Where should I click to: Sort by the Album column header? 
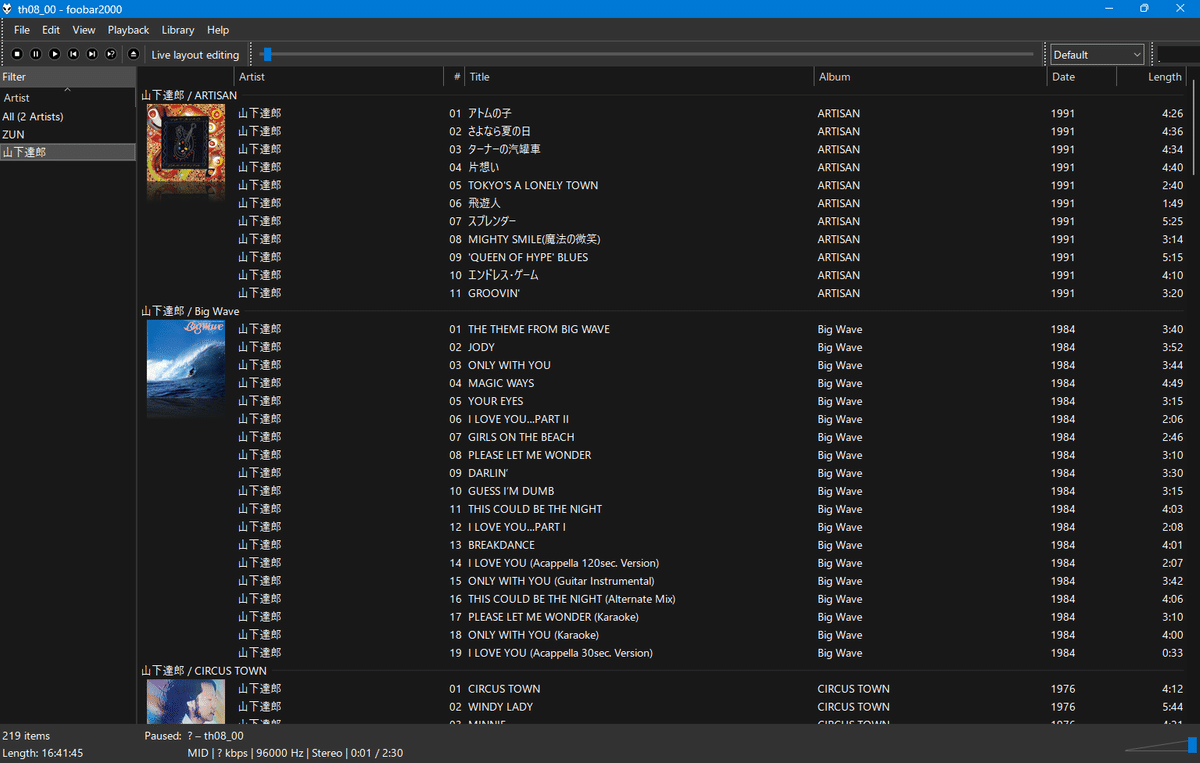click(x=931, y=77)
